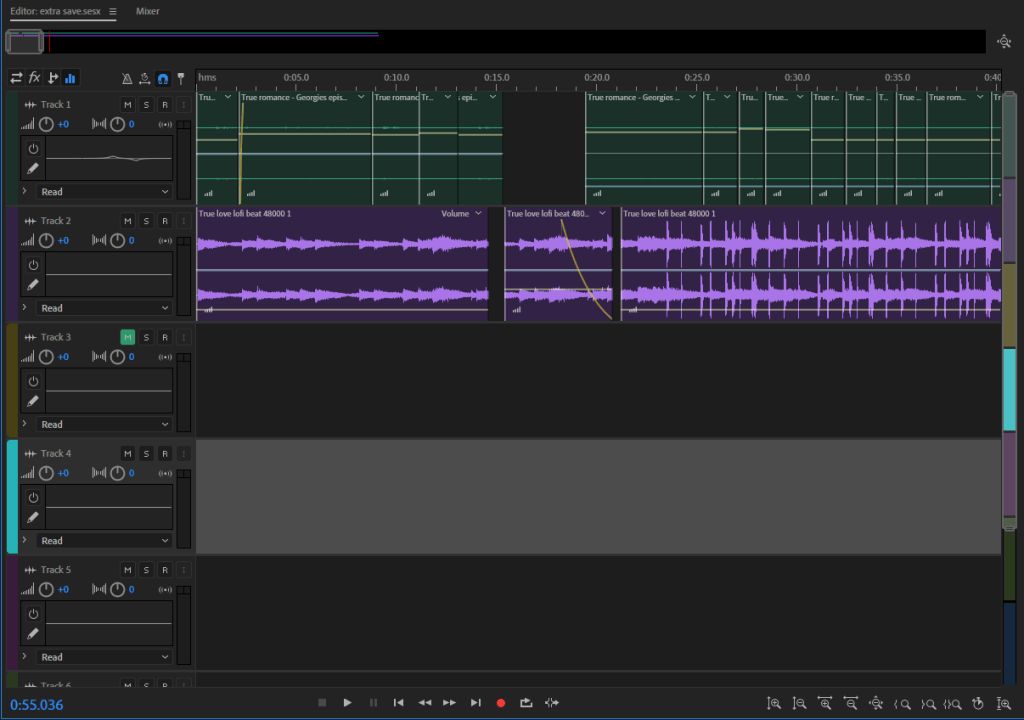1024x720 pixels.
Task: Start playback with the Play button
Action: click(x=347, y=703)
